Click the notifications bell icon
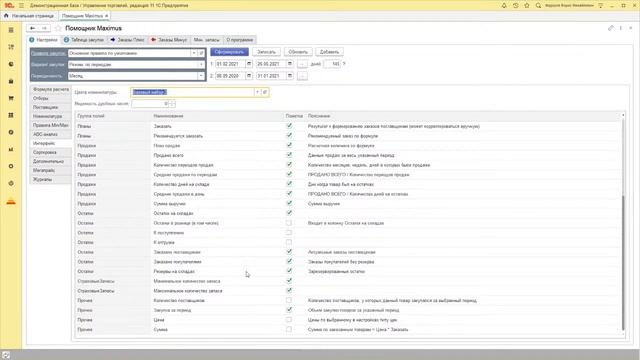 click(504, 6)
